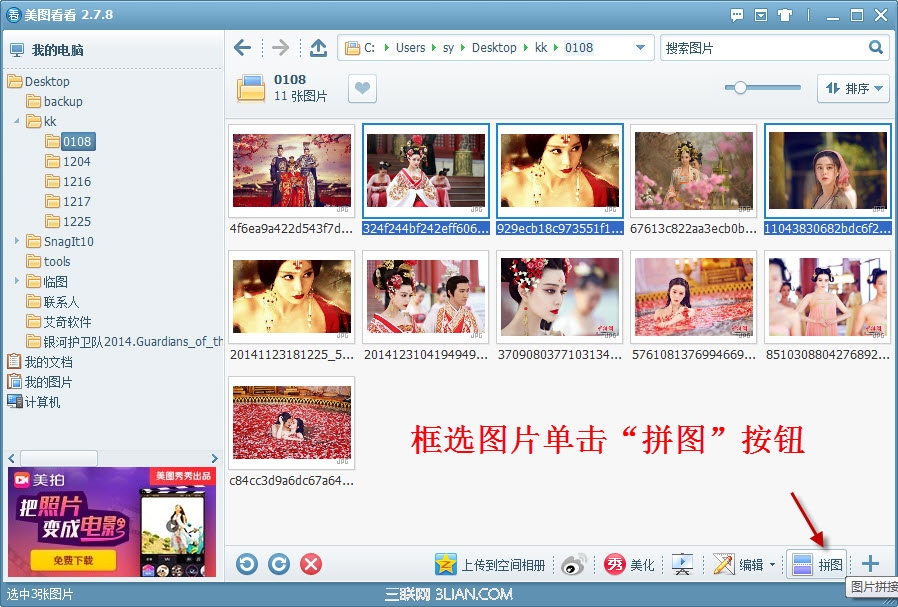Click the 编辑 edit button
Image resolution: width=898 pixels, height=607 pixels.
point(738,565)
